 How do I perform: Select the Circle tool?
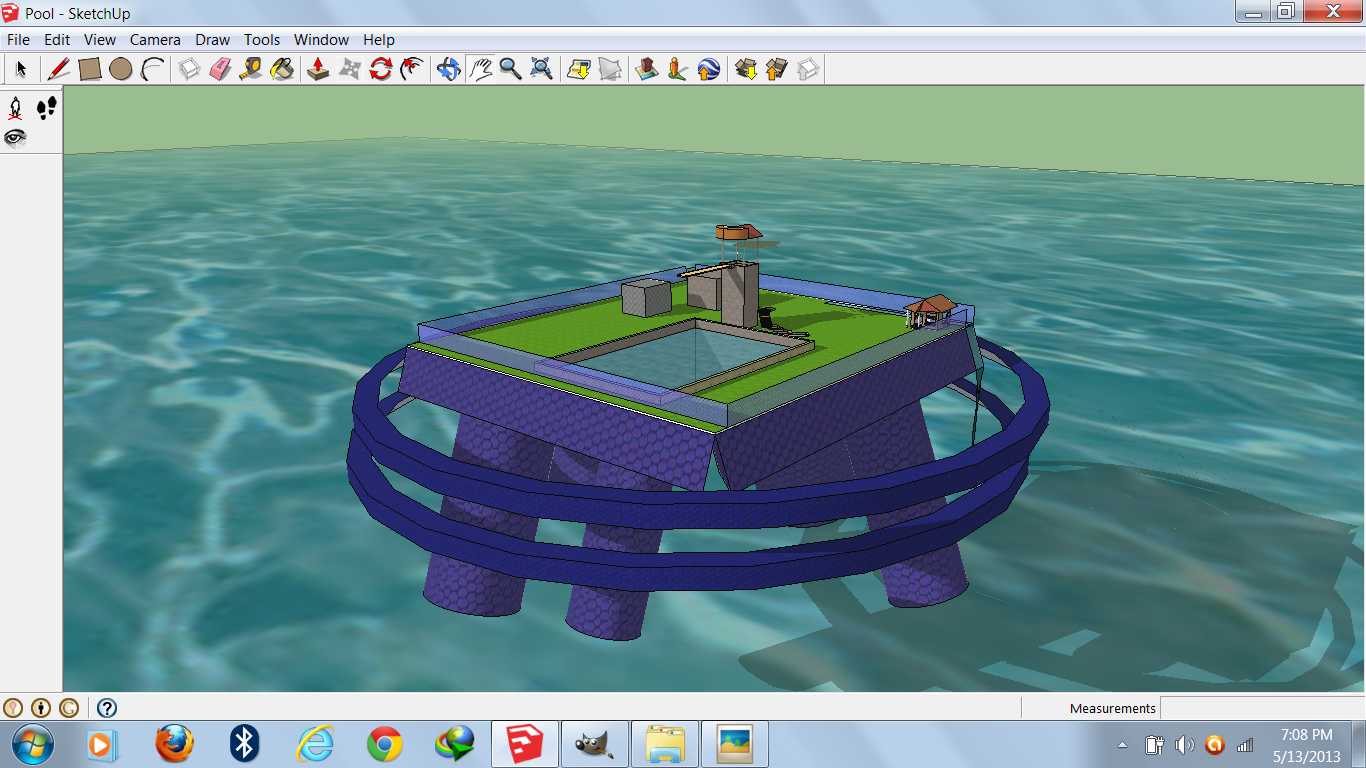pos(121,69)
